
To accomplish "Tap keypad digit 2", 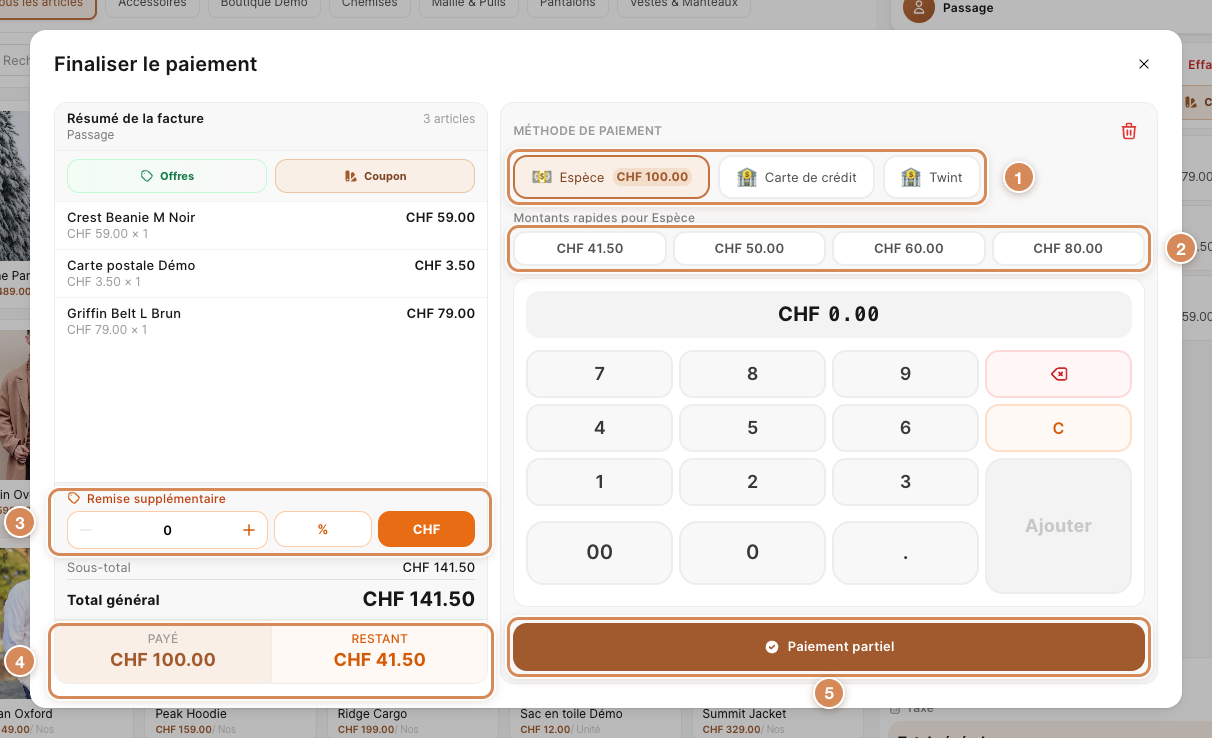I will pyautogui.click(x=752, y=482).
